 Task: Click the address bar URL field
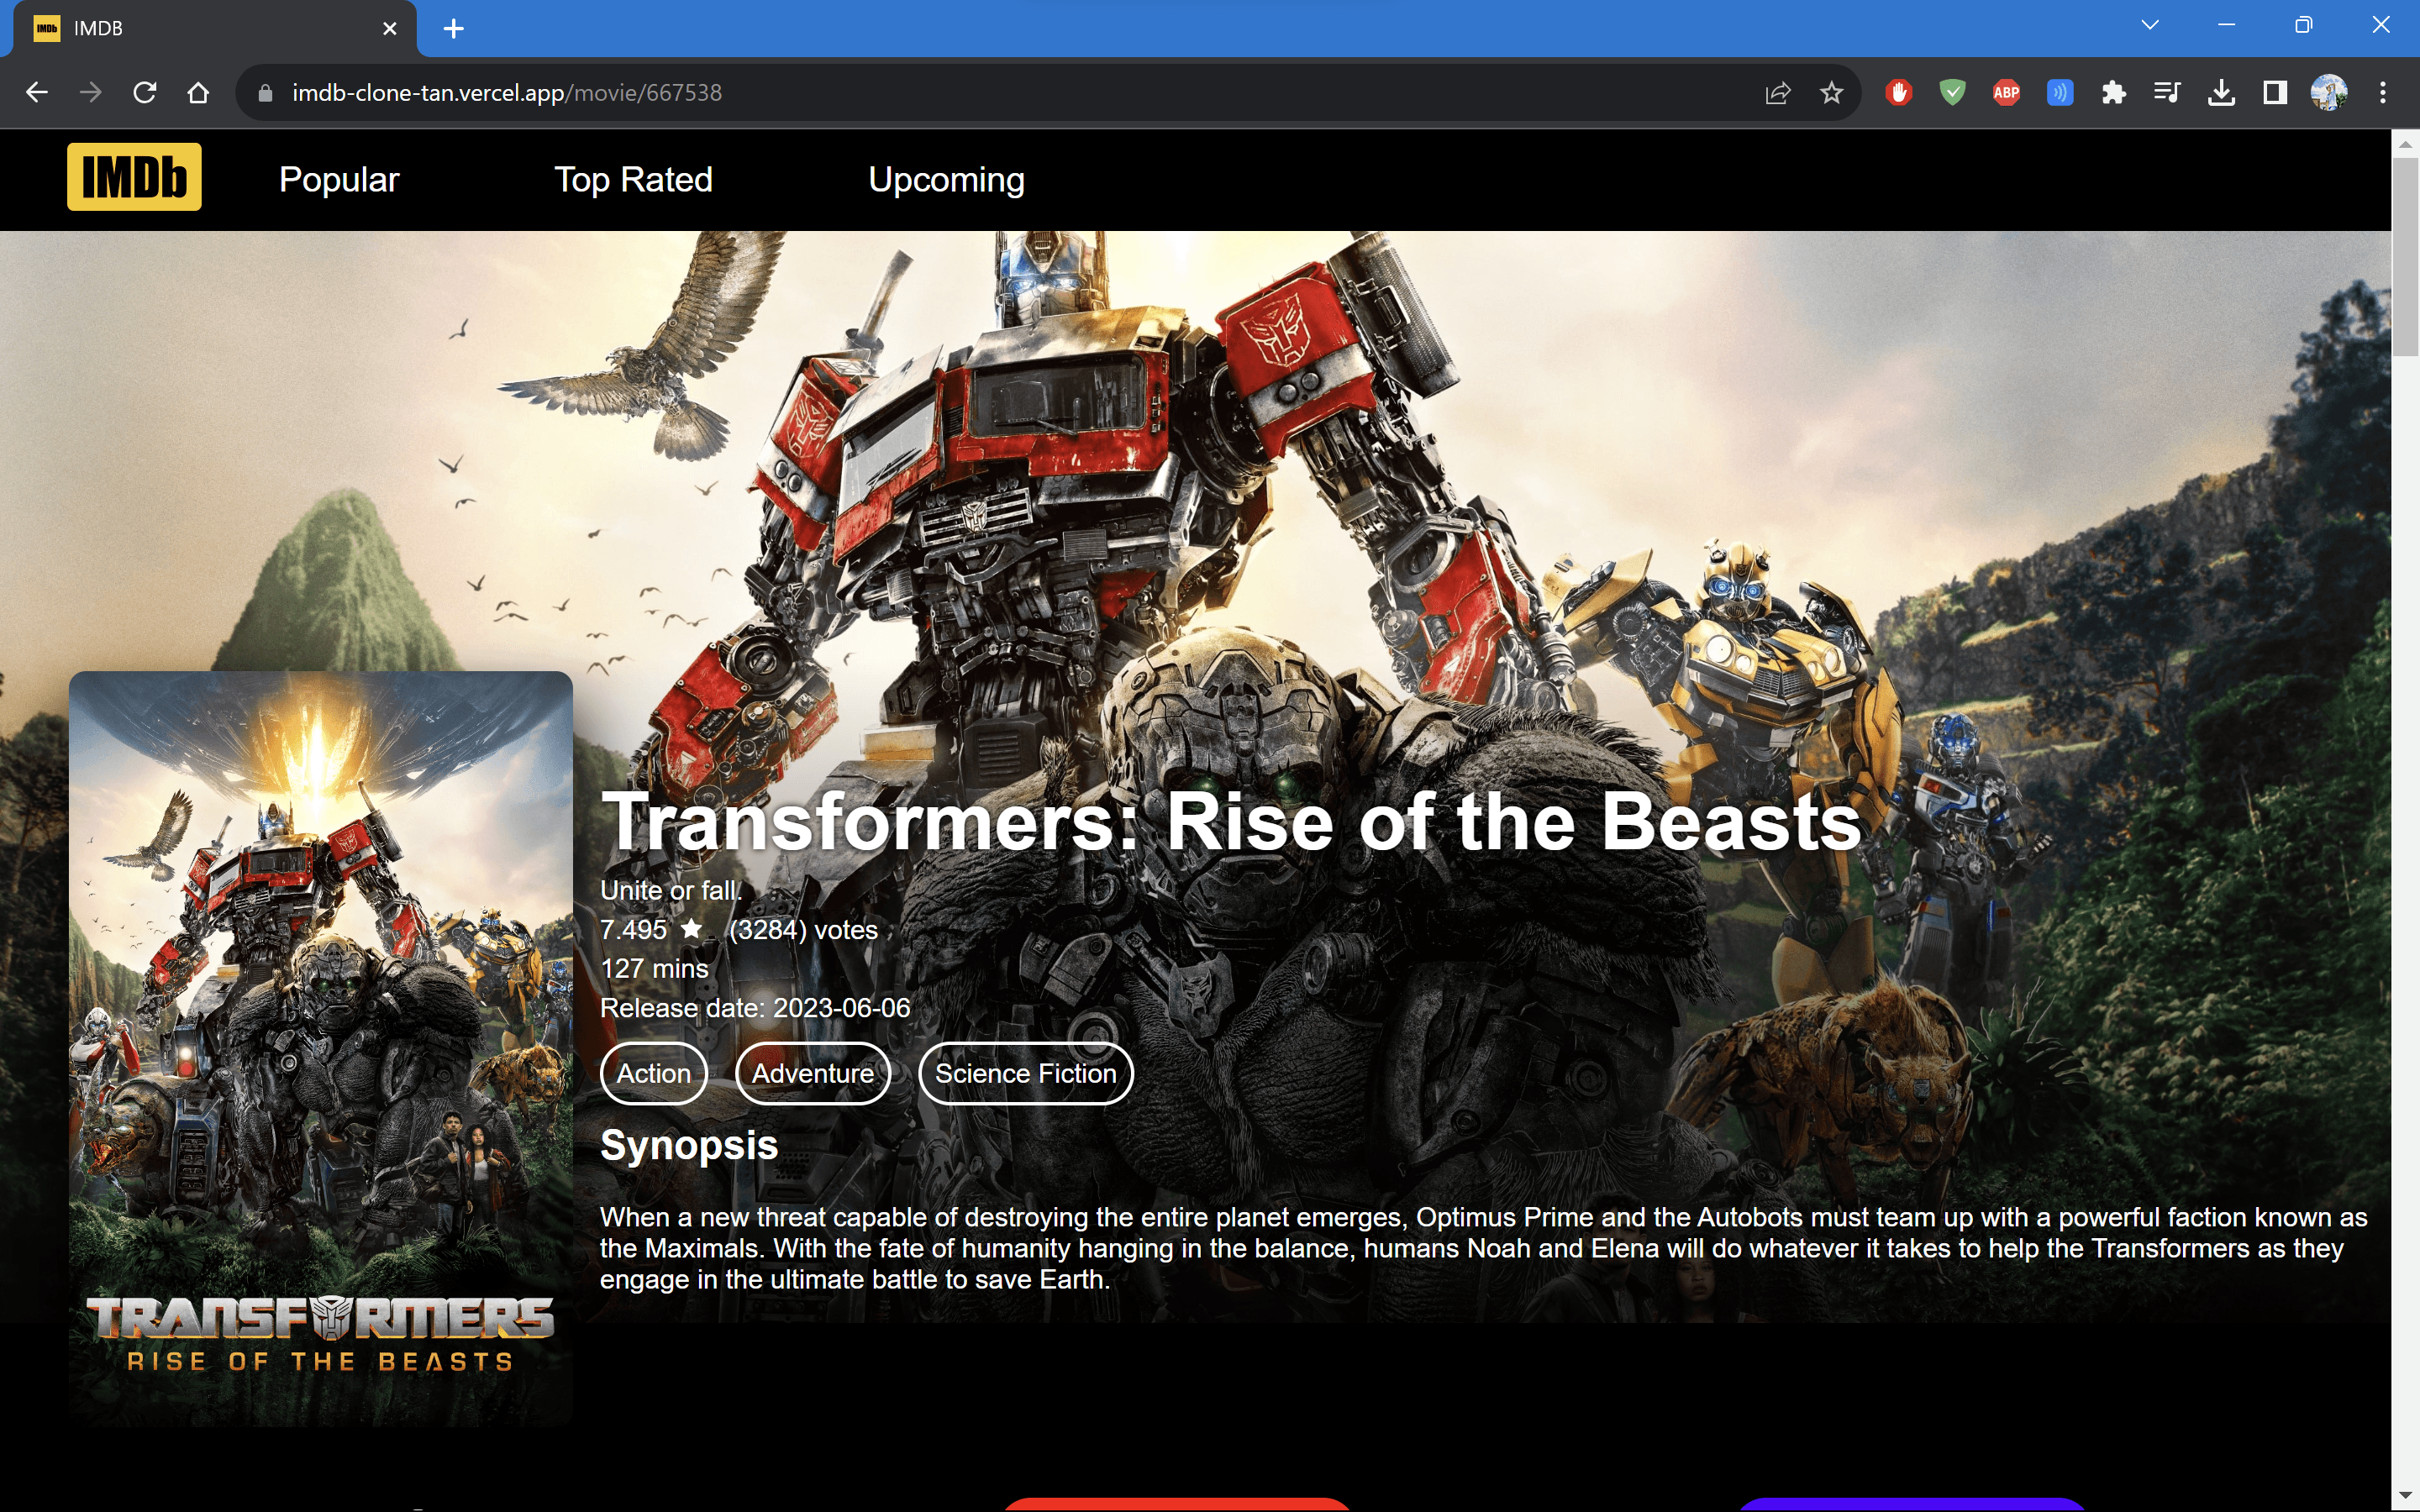pyautogui.click(x=1000, y=93)
